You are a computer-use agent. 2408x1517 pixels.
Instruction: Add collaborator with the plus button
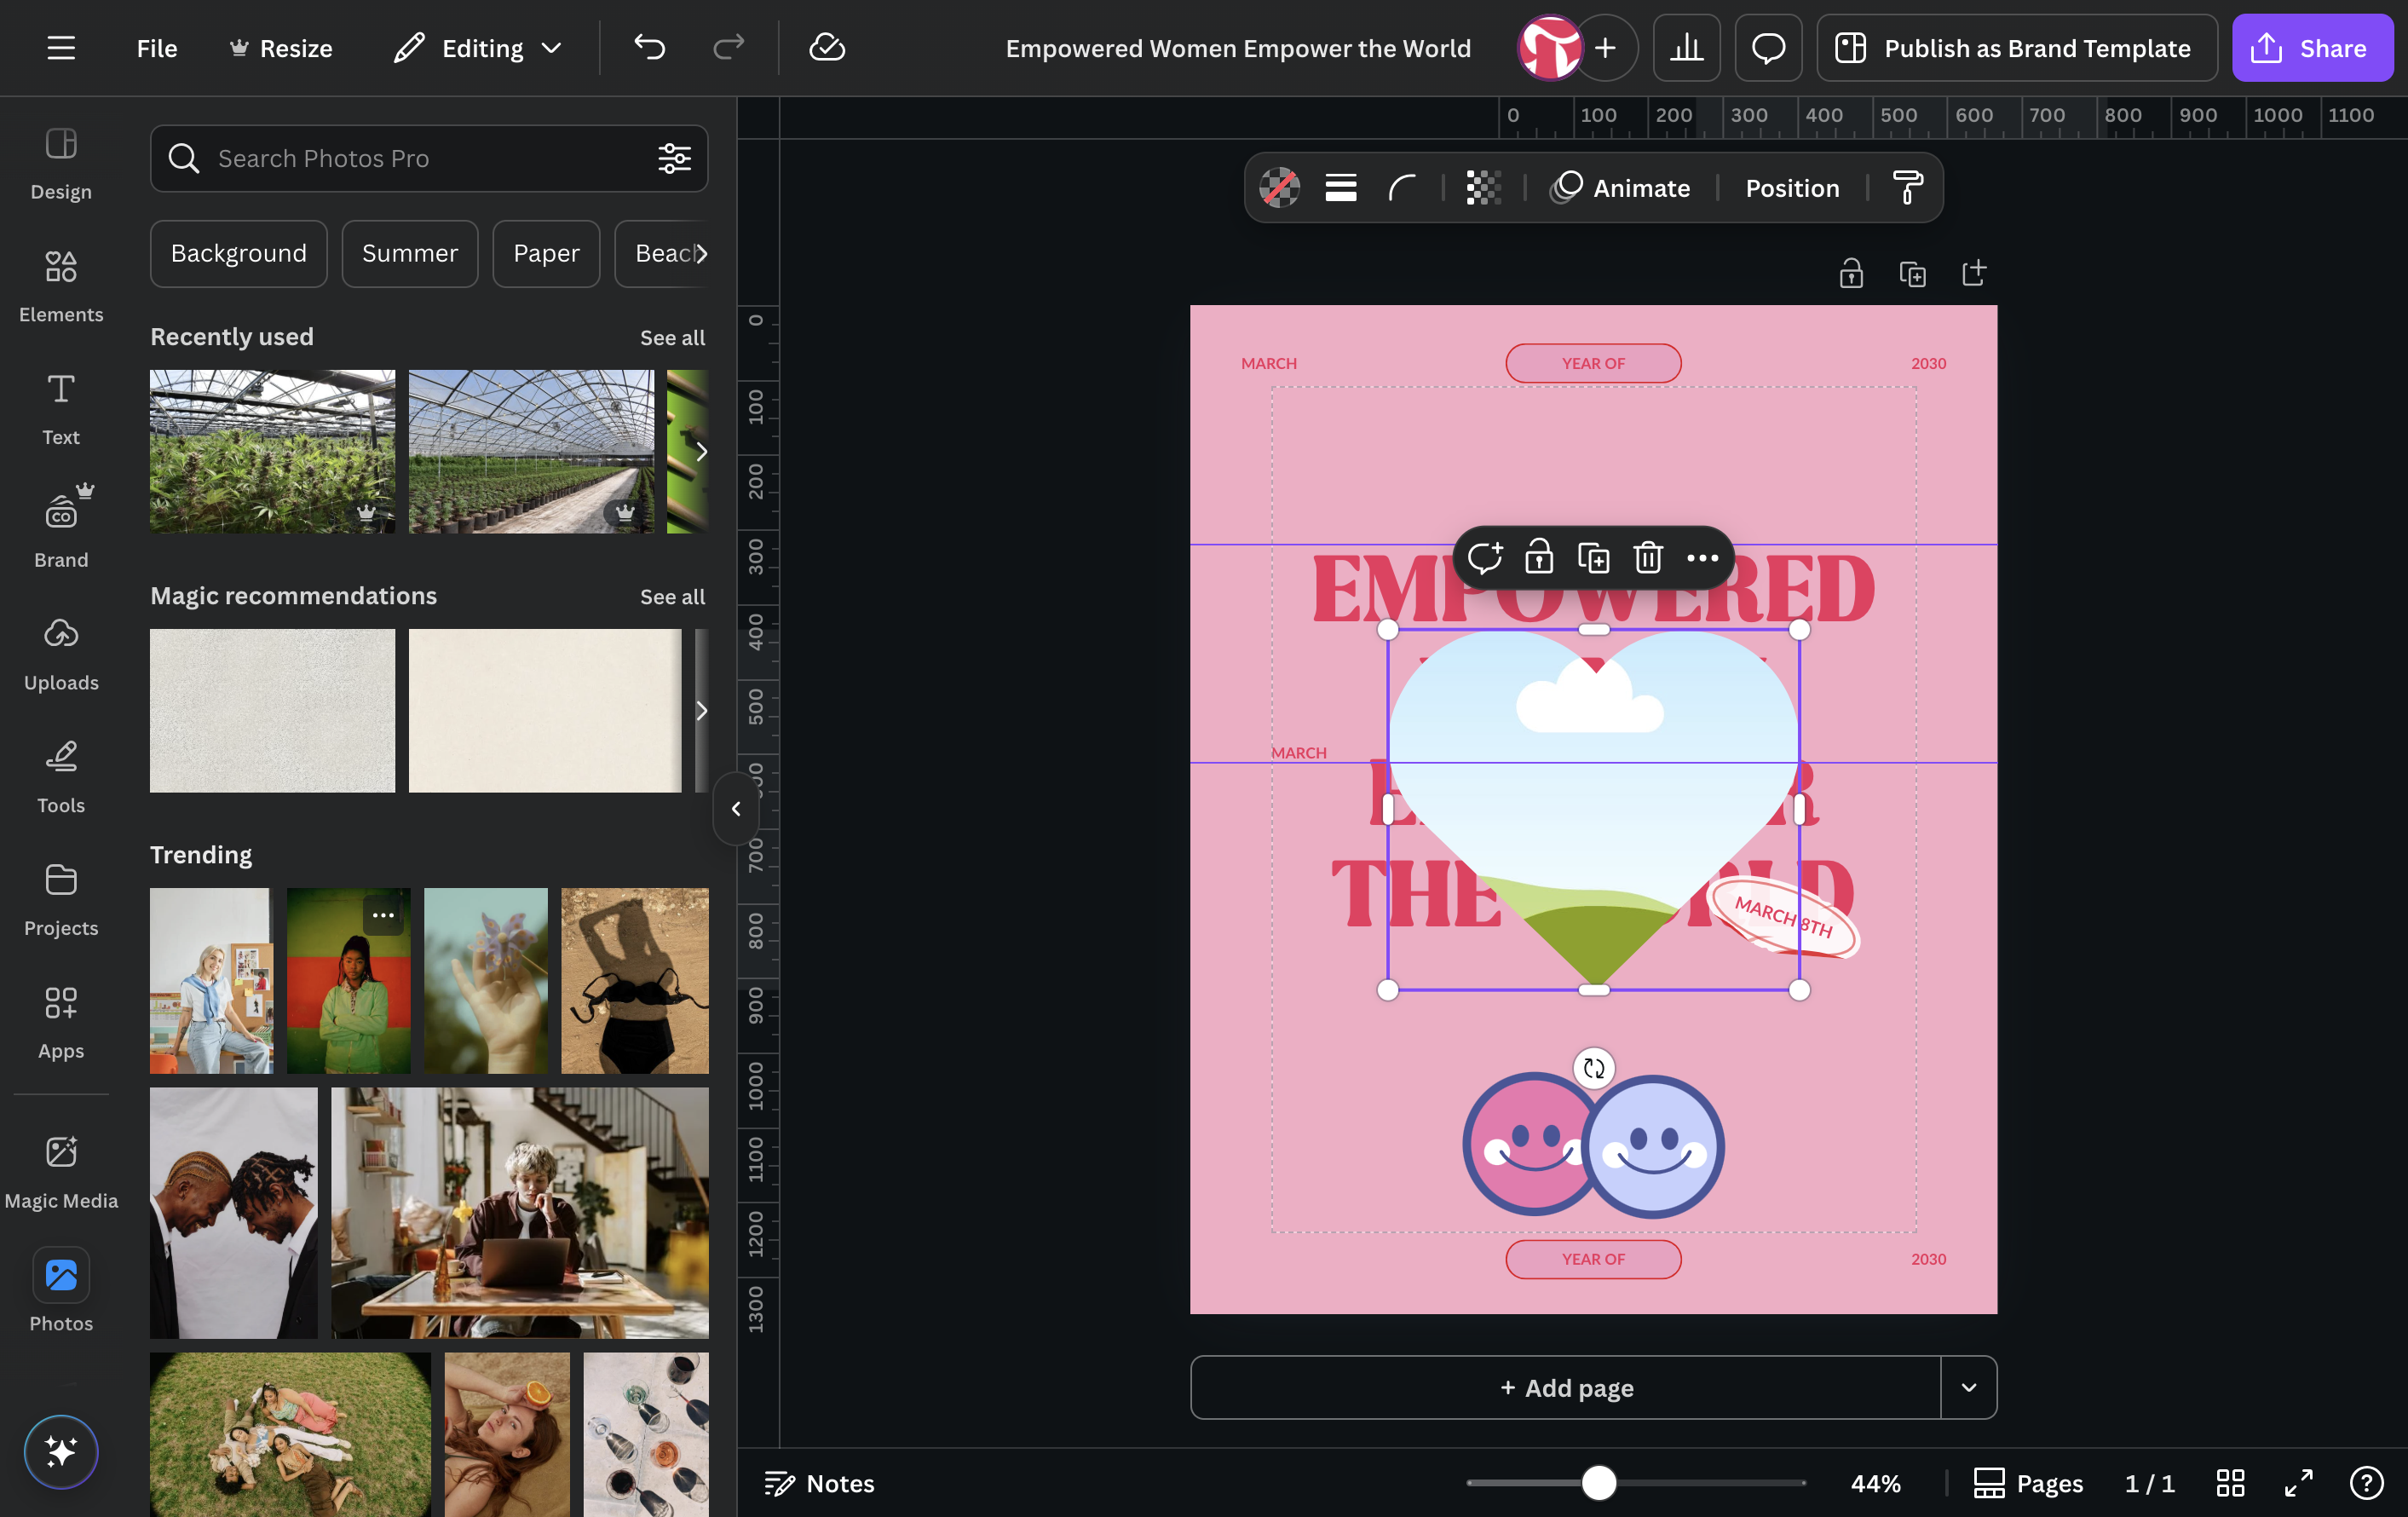click(x=1605, y=48)
